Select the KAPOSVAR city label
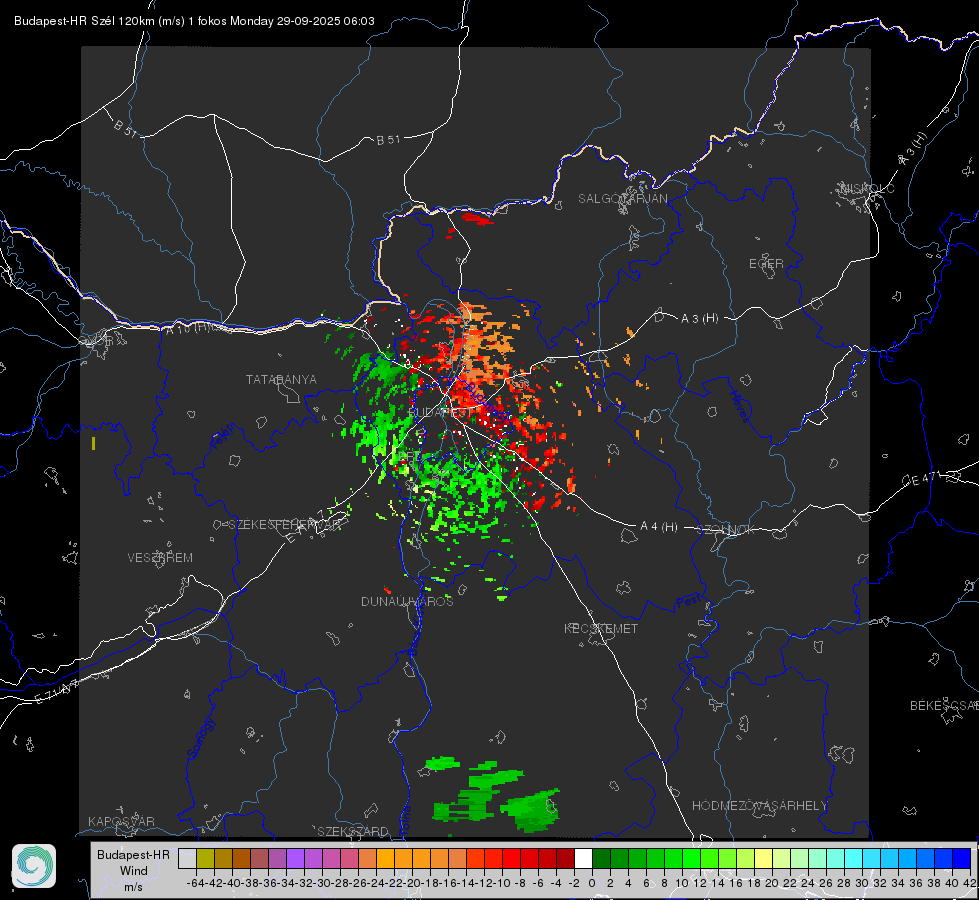This screenshot has height=900, width=979. pyautogui.click(x=121, y=821)
